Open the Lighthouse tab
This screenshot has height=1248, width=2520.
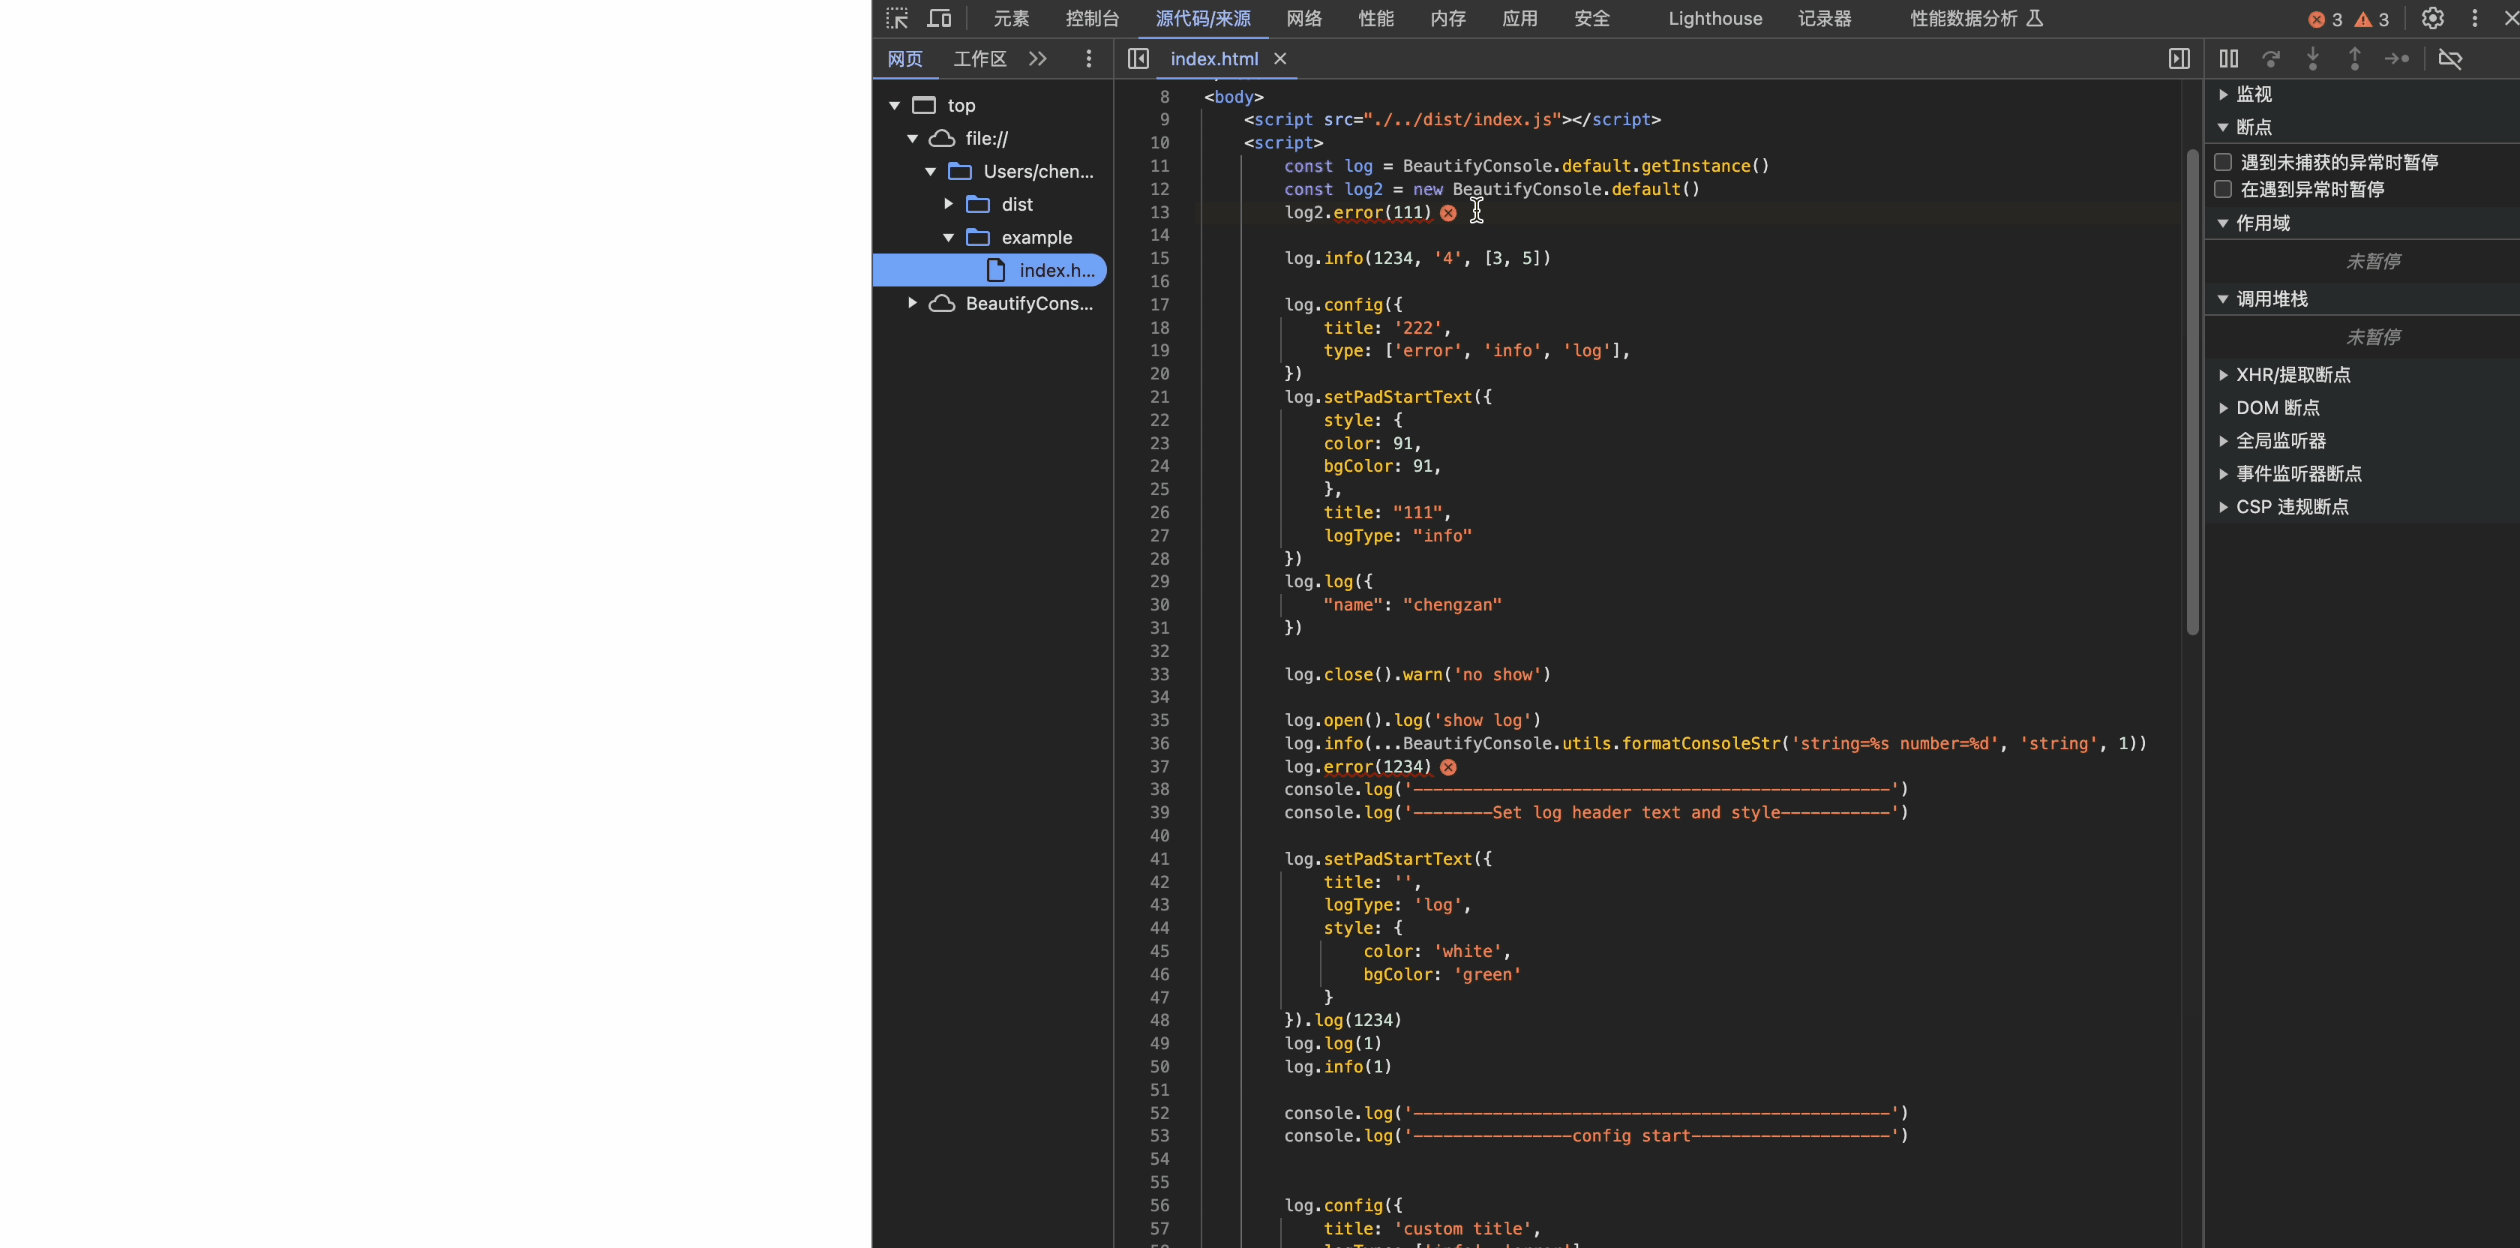1714,18
